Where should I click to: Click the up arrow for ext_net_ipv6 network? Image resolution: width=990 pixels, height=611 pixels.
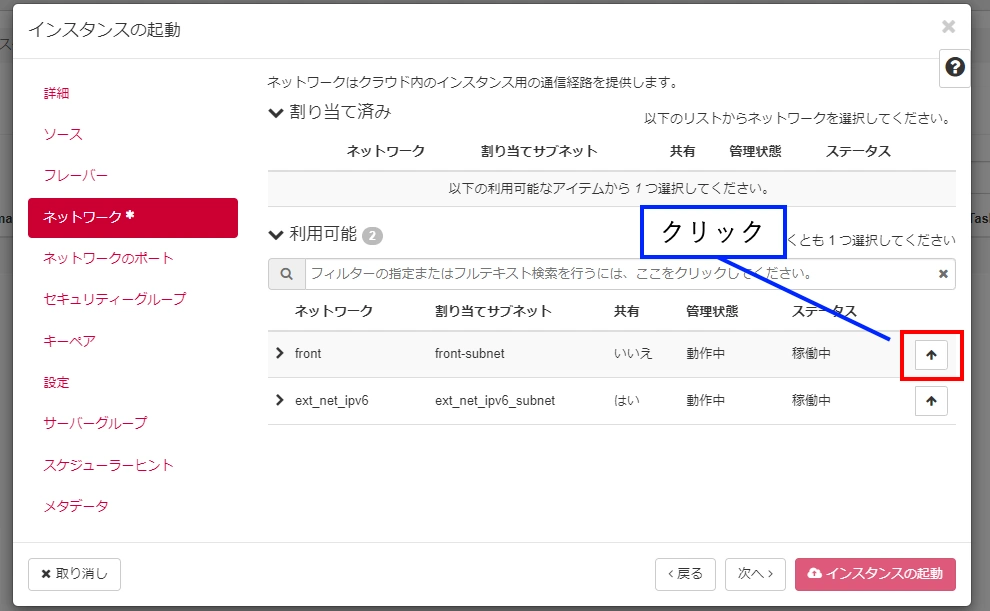(x=931, y=401)
